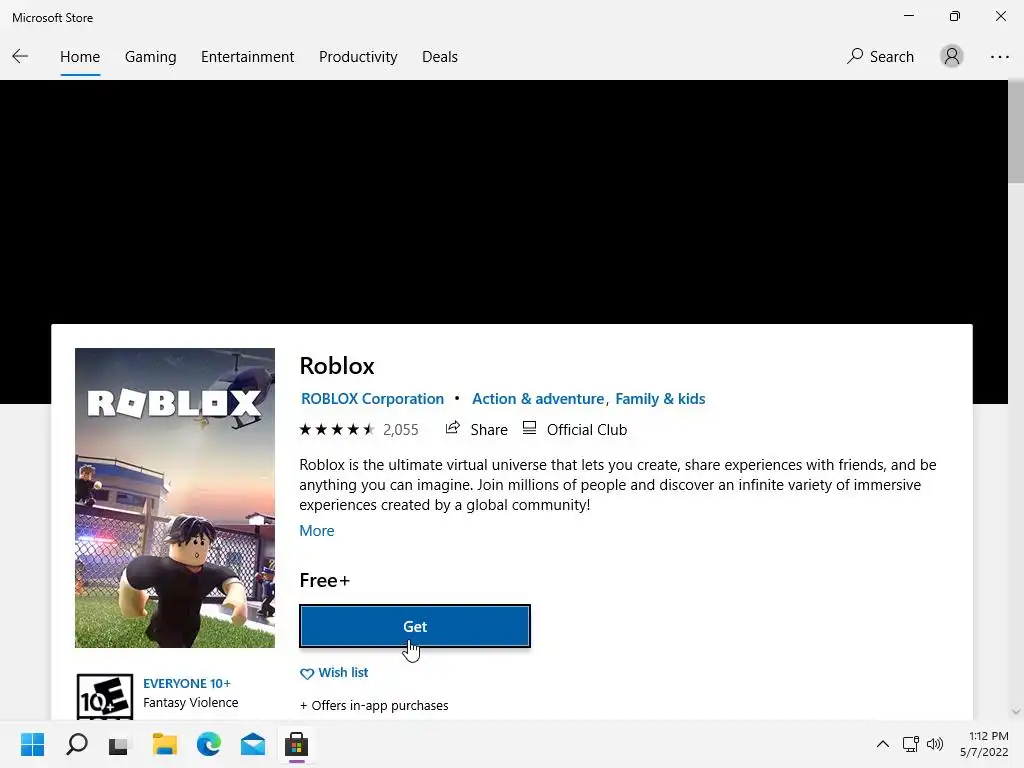Click the Roblox cover art image

coord(175,498)
